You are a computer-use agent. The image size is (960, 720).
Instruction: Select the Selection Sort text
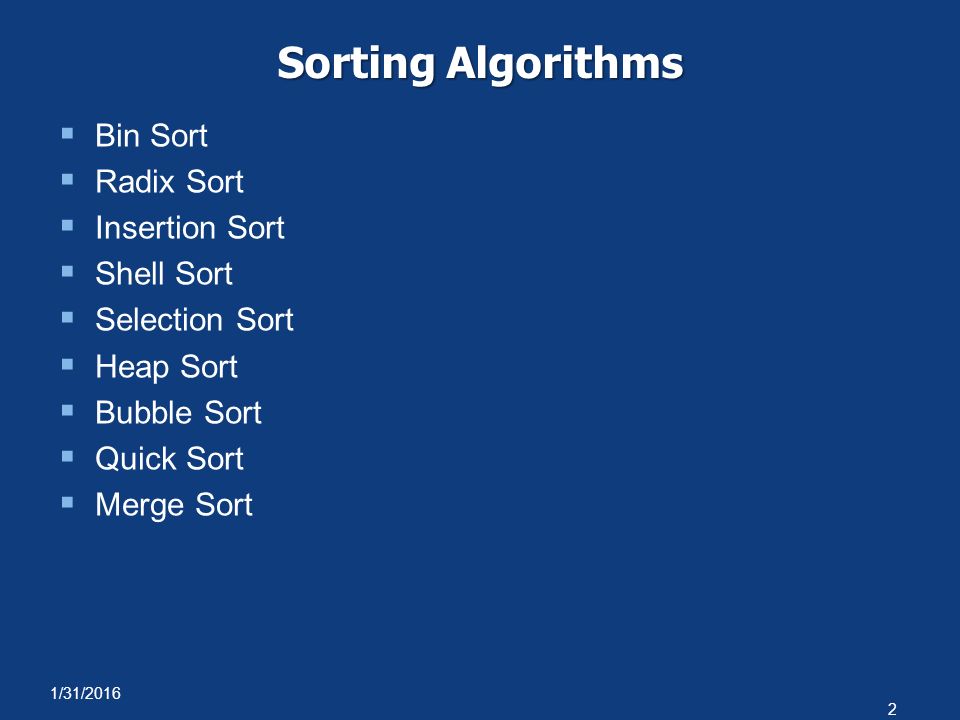click(195, 320)
